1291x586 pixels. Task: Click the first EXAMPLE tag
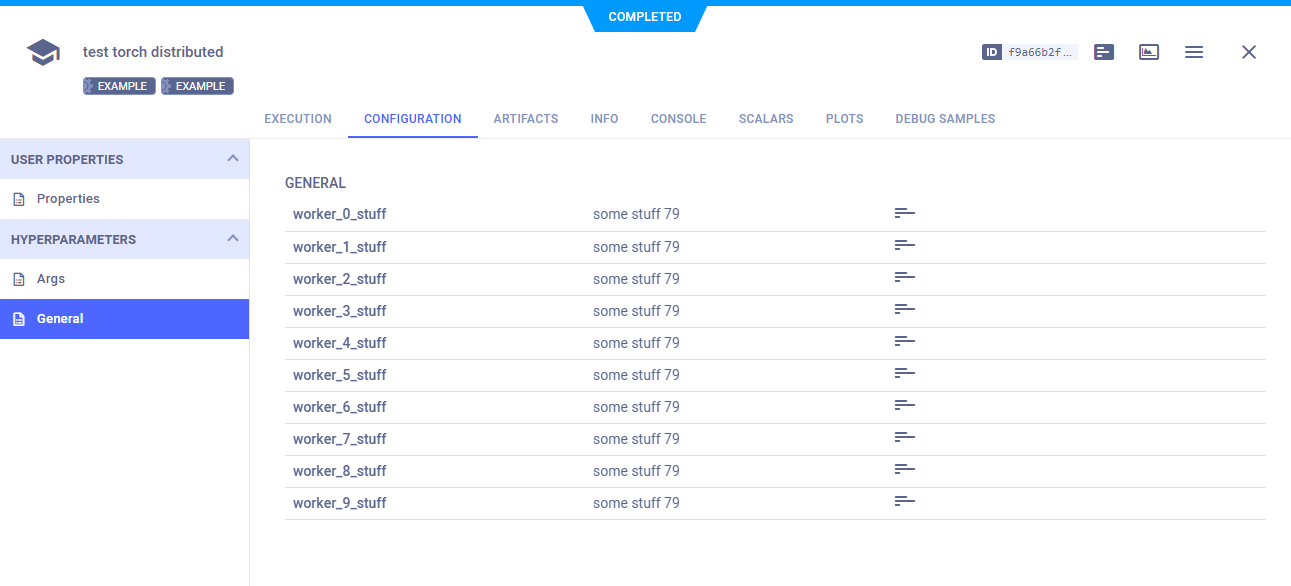pyautogui.click(x=119, y=86)
